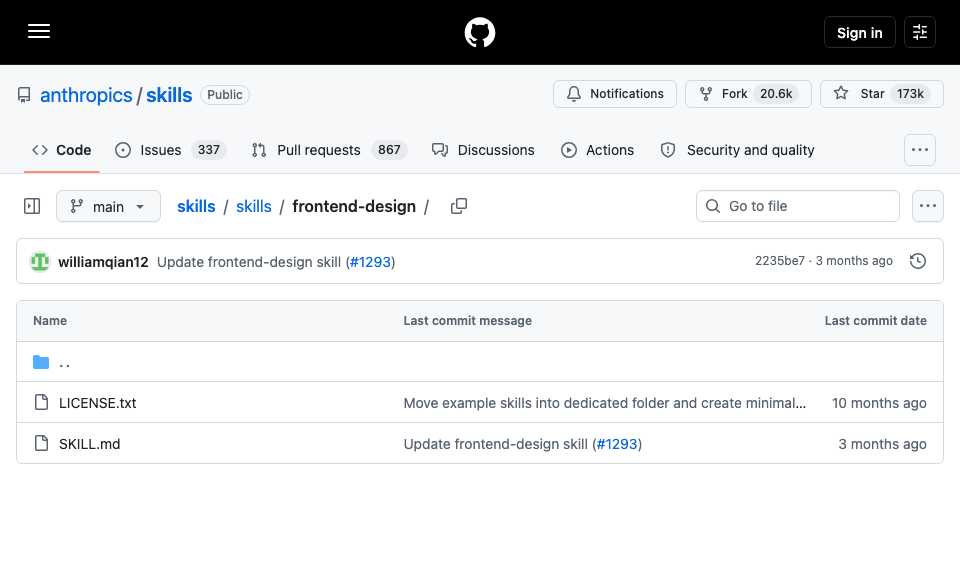Screen dimensions: 960x570
Task: Sign in to GitHub
Action: tap(860, 32)
